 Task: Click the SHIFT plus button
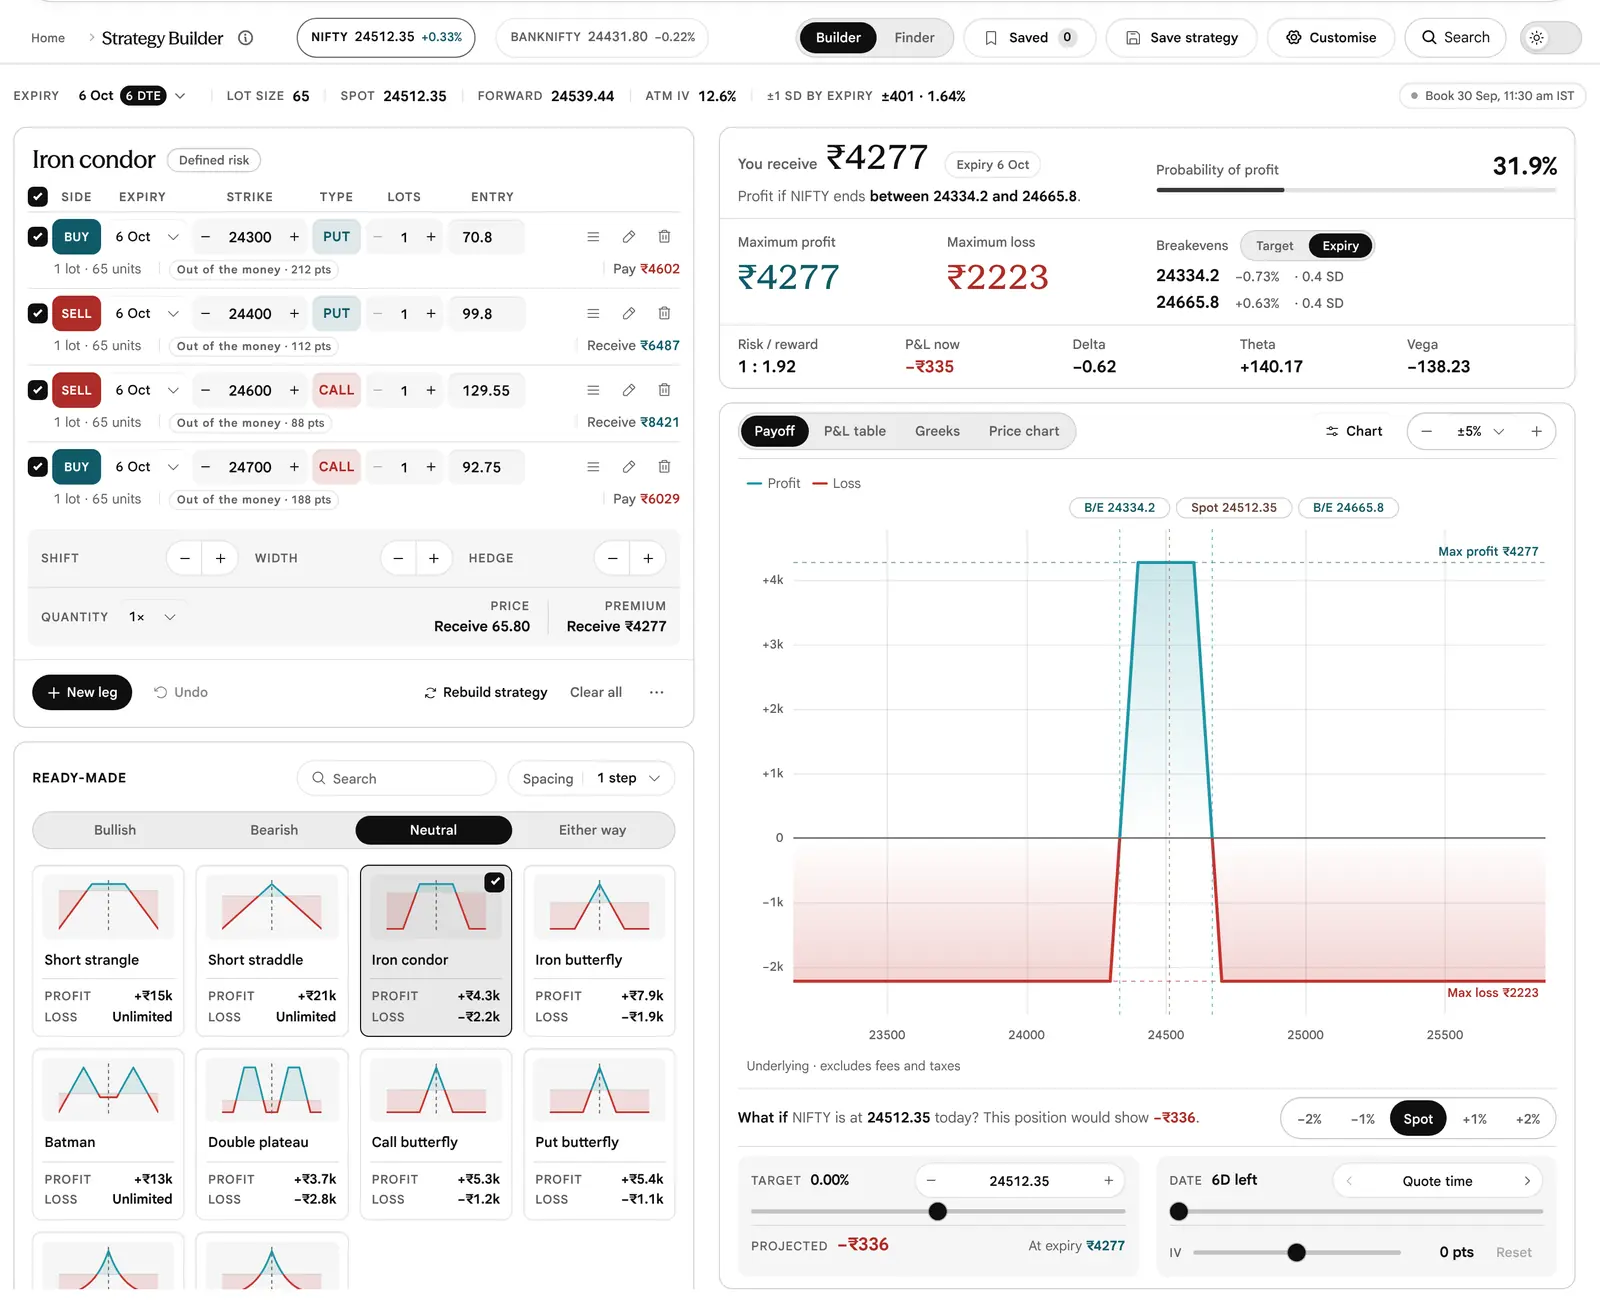220,558
